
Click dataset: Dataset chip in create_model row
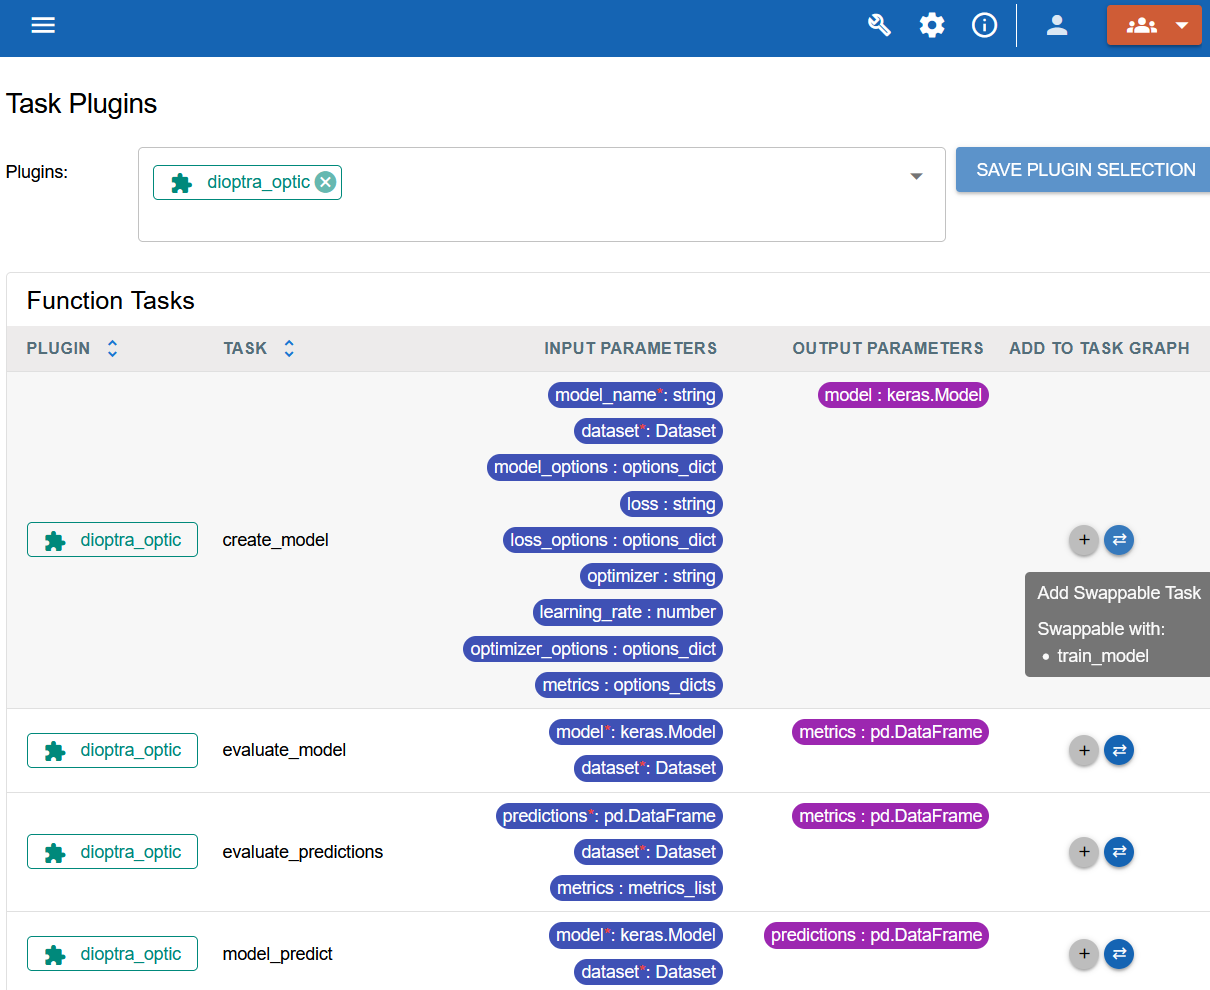(x=648, y=431)
